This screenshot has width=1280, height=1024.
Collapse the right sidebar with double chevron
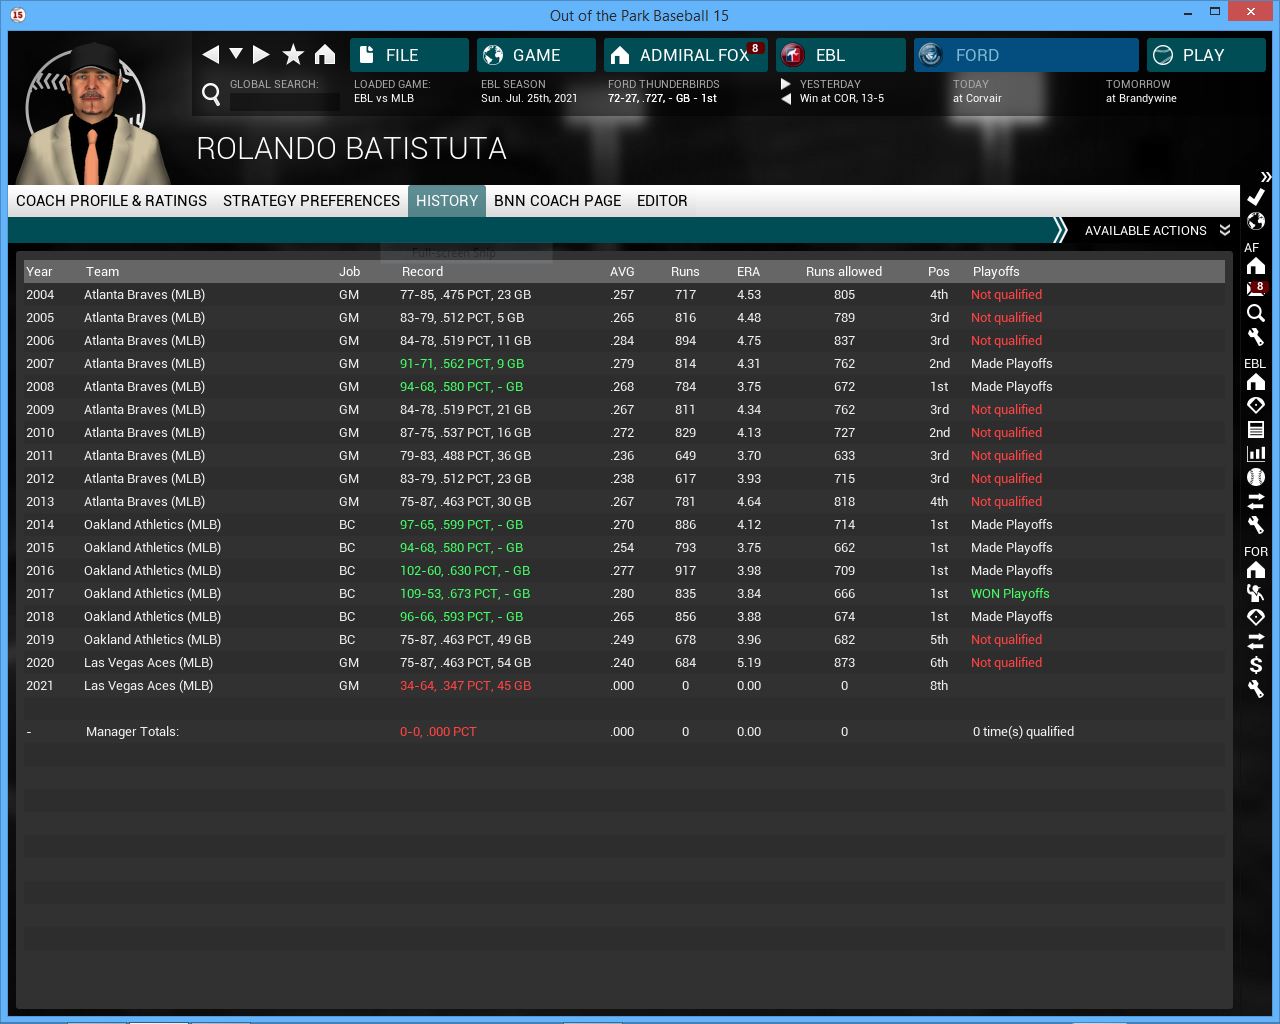(x=1266, y=177)
